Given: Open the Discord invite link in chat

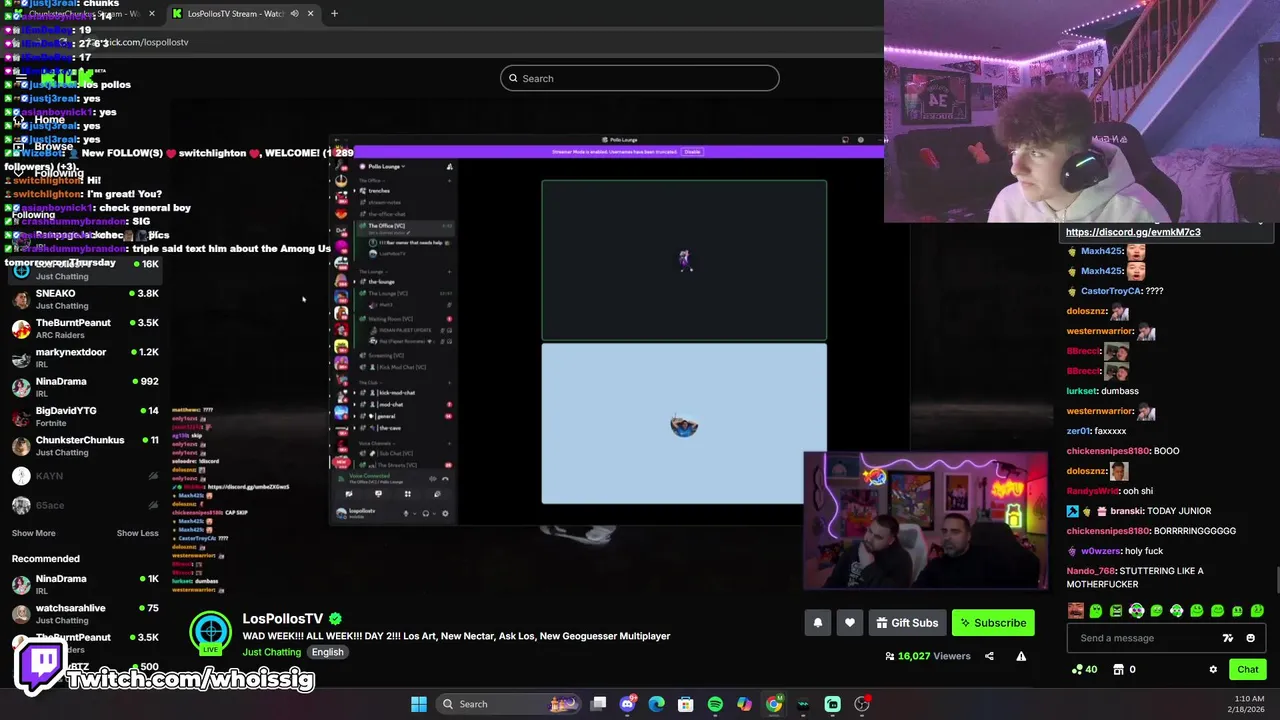Looking at the screenshot, I should [1133, 232].
